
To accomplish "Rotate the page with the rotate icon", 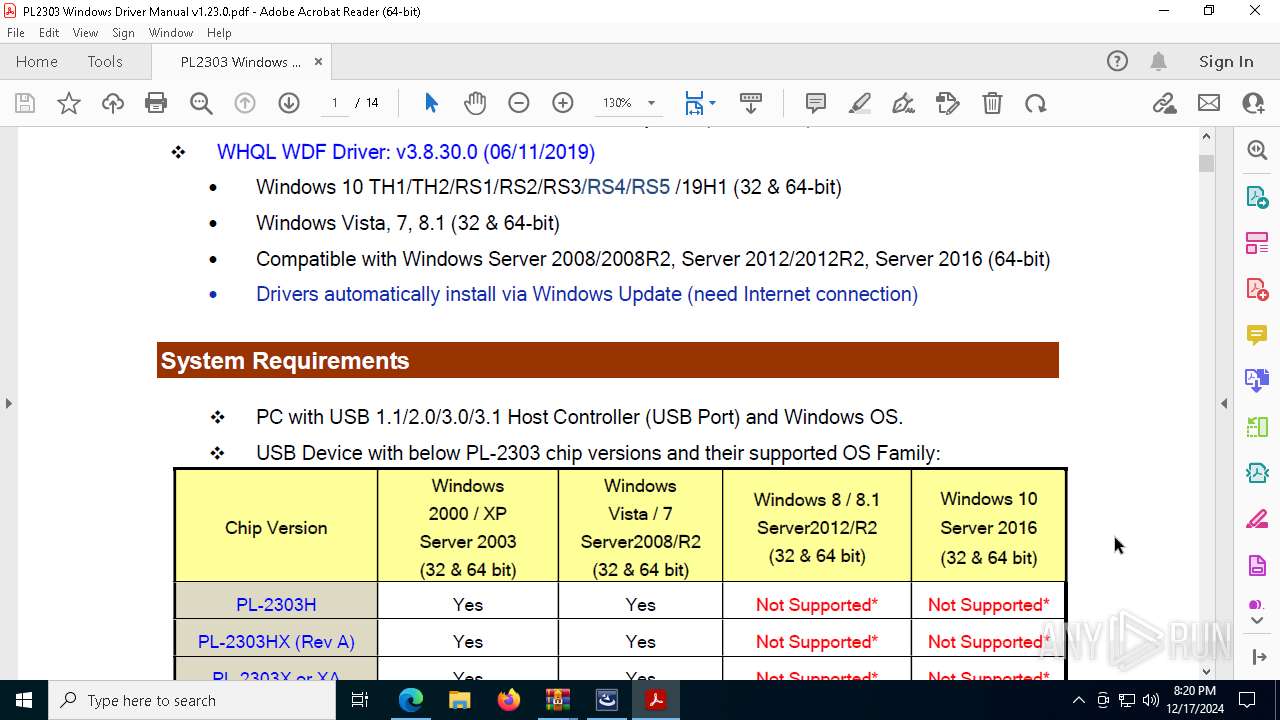I will coord(1036,103).
